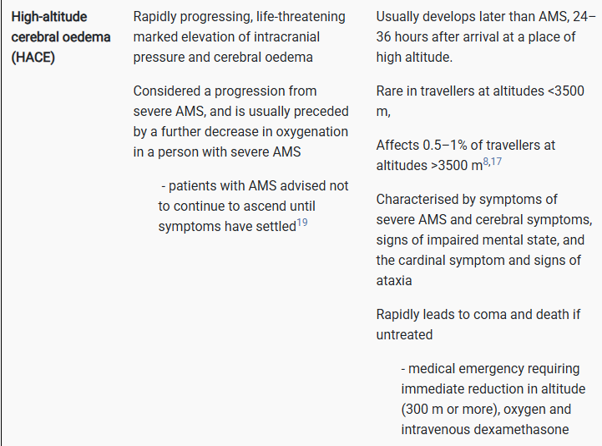
Task: Click the High-altitude cerebral oedema (HACE) heading
Action: 61,37
